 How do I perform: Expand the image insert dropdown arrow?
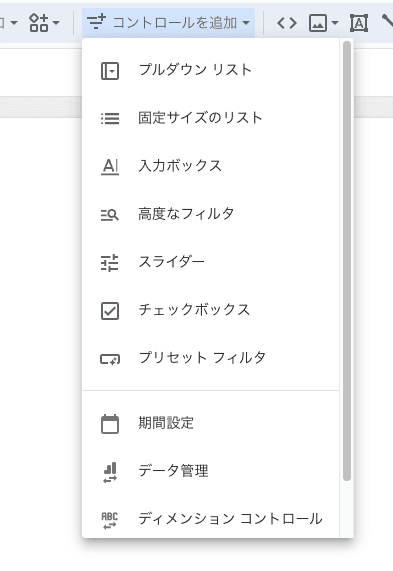pos(335,23)
